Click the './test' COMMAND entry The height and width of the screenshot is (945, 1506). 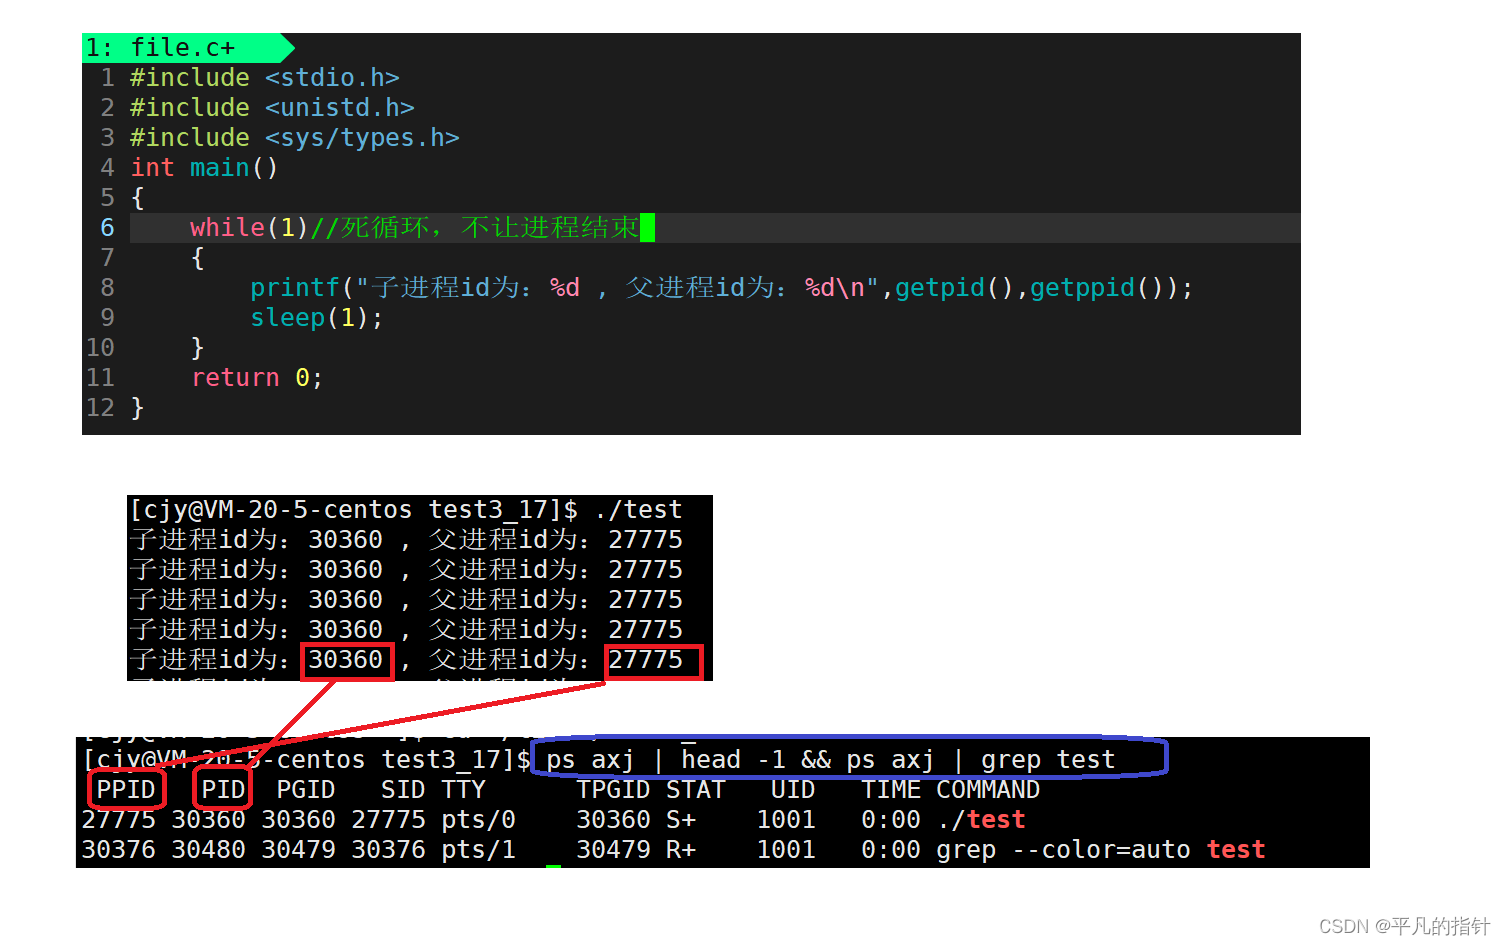[981, 819]
